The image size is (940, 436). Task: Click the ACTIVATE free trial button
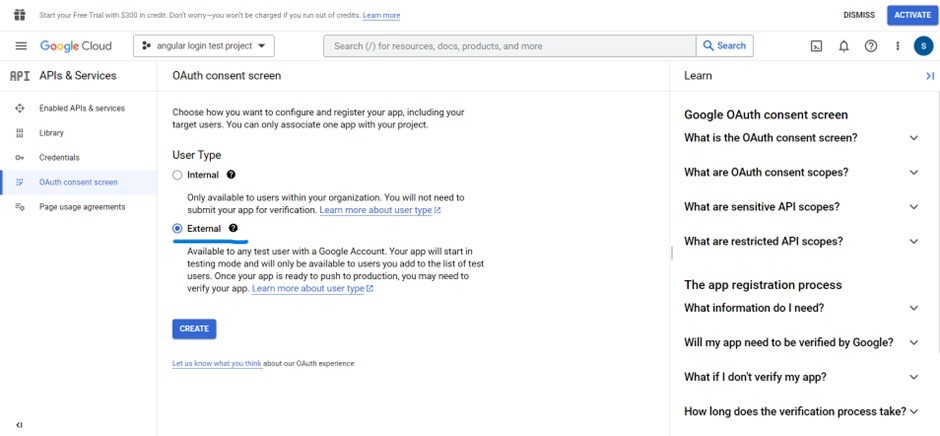tap(912, 15)
